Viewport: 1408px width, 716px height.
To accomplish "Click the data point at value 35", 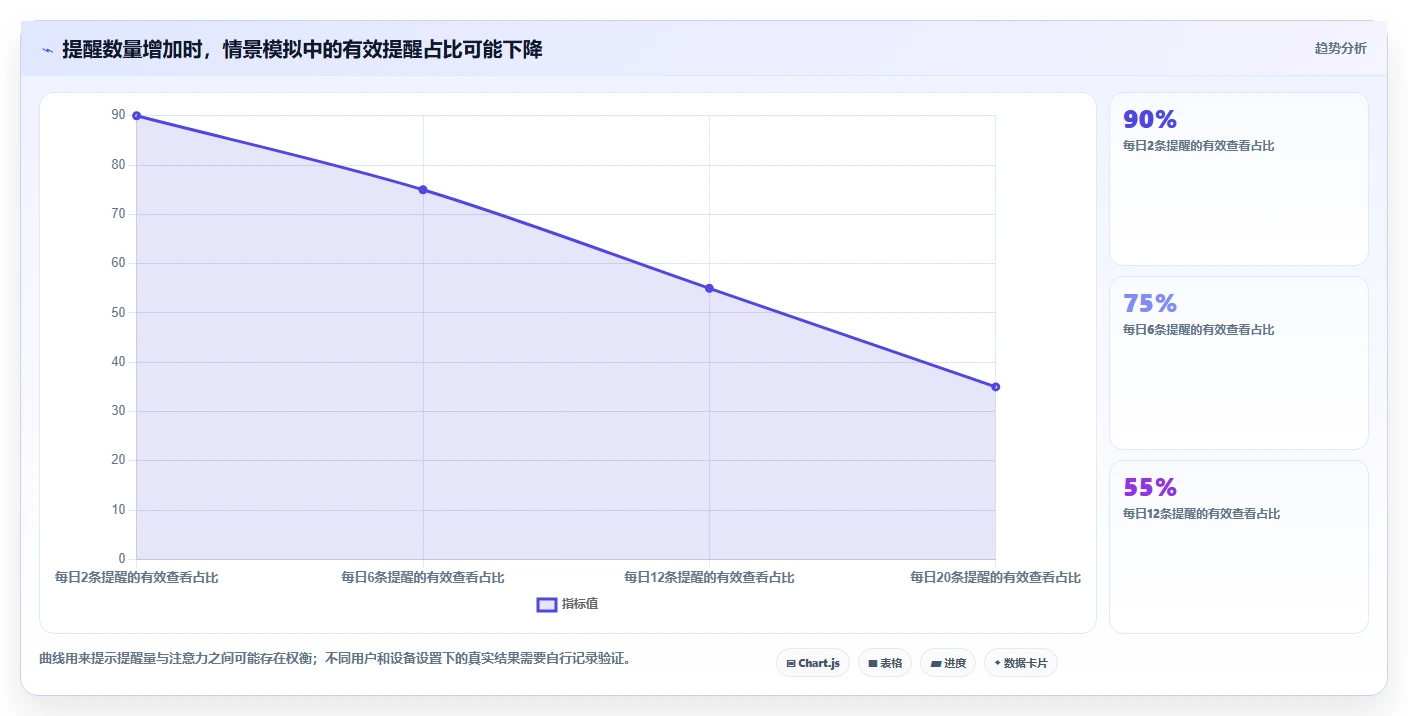I will click(x=995, y=387).
